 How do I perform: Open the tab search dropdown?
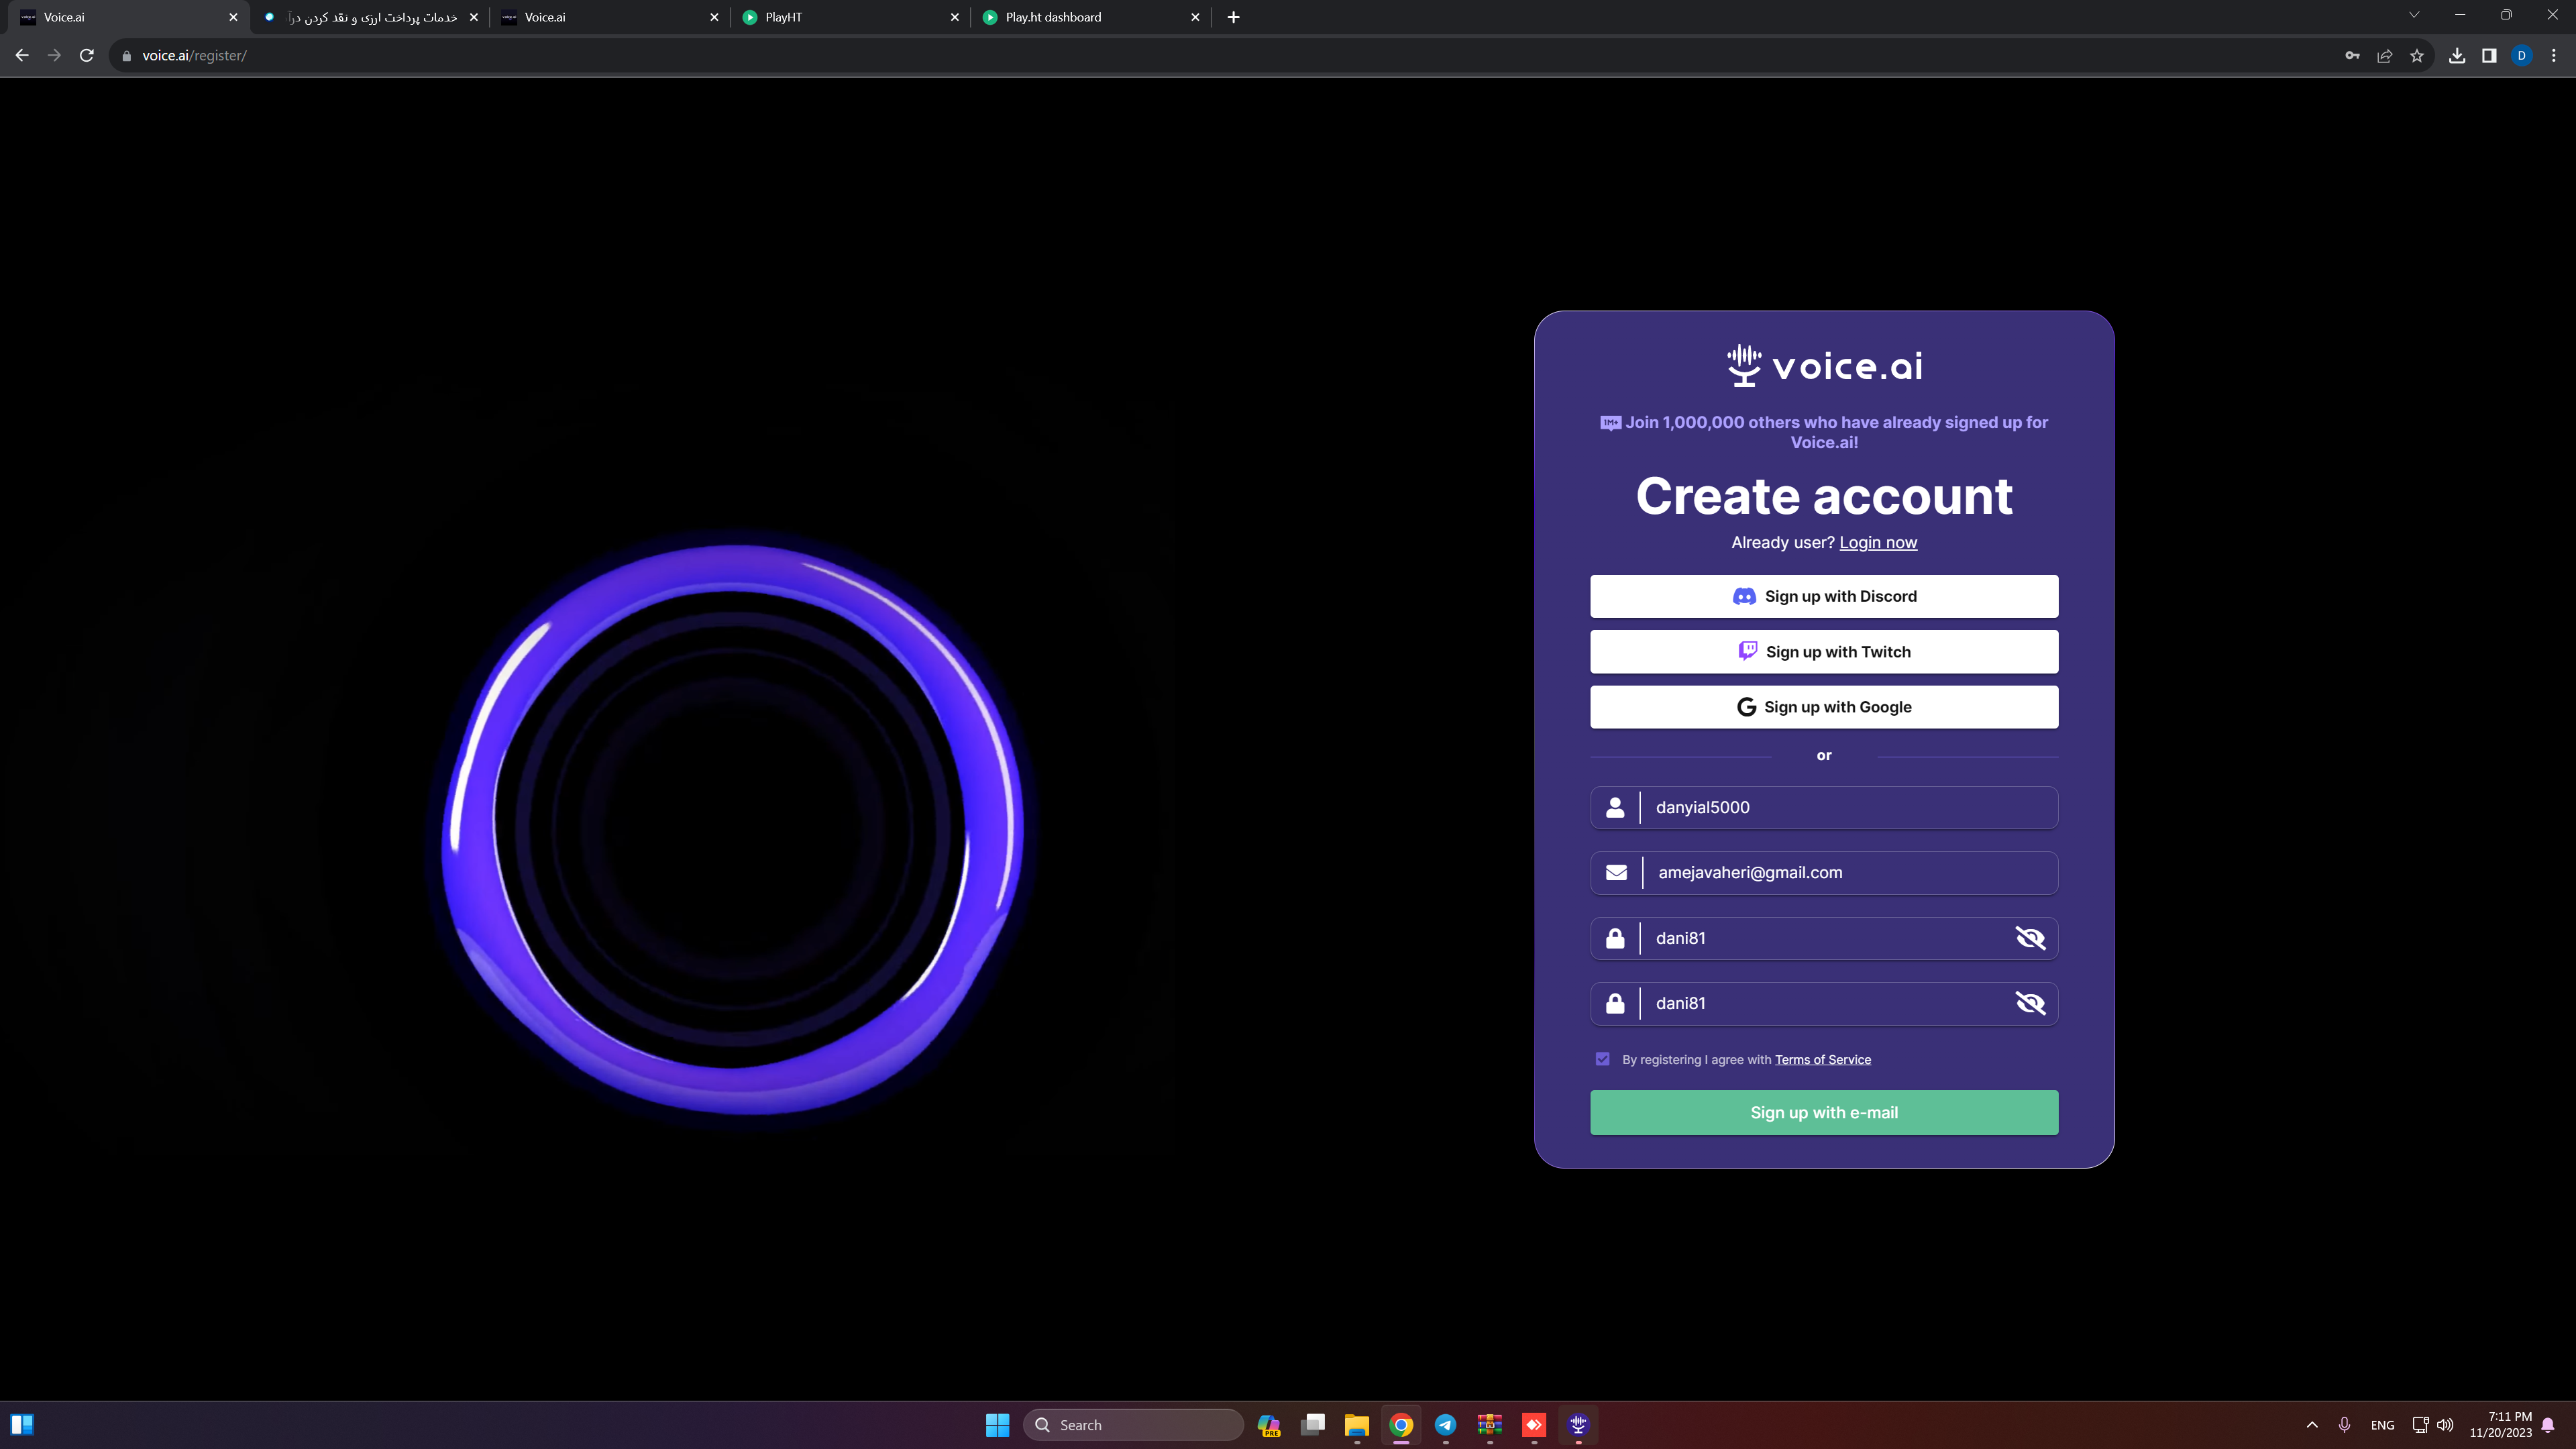2413,15
